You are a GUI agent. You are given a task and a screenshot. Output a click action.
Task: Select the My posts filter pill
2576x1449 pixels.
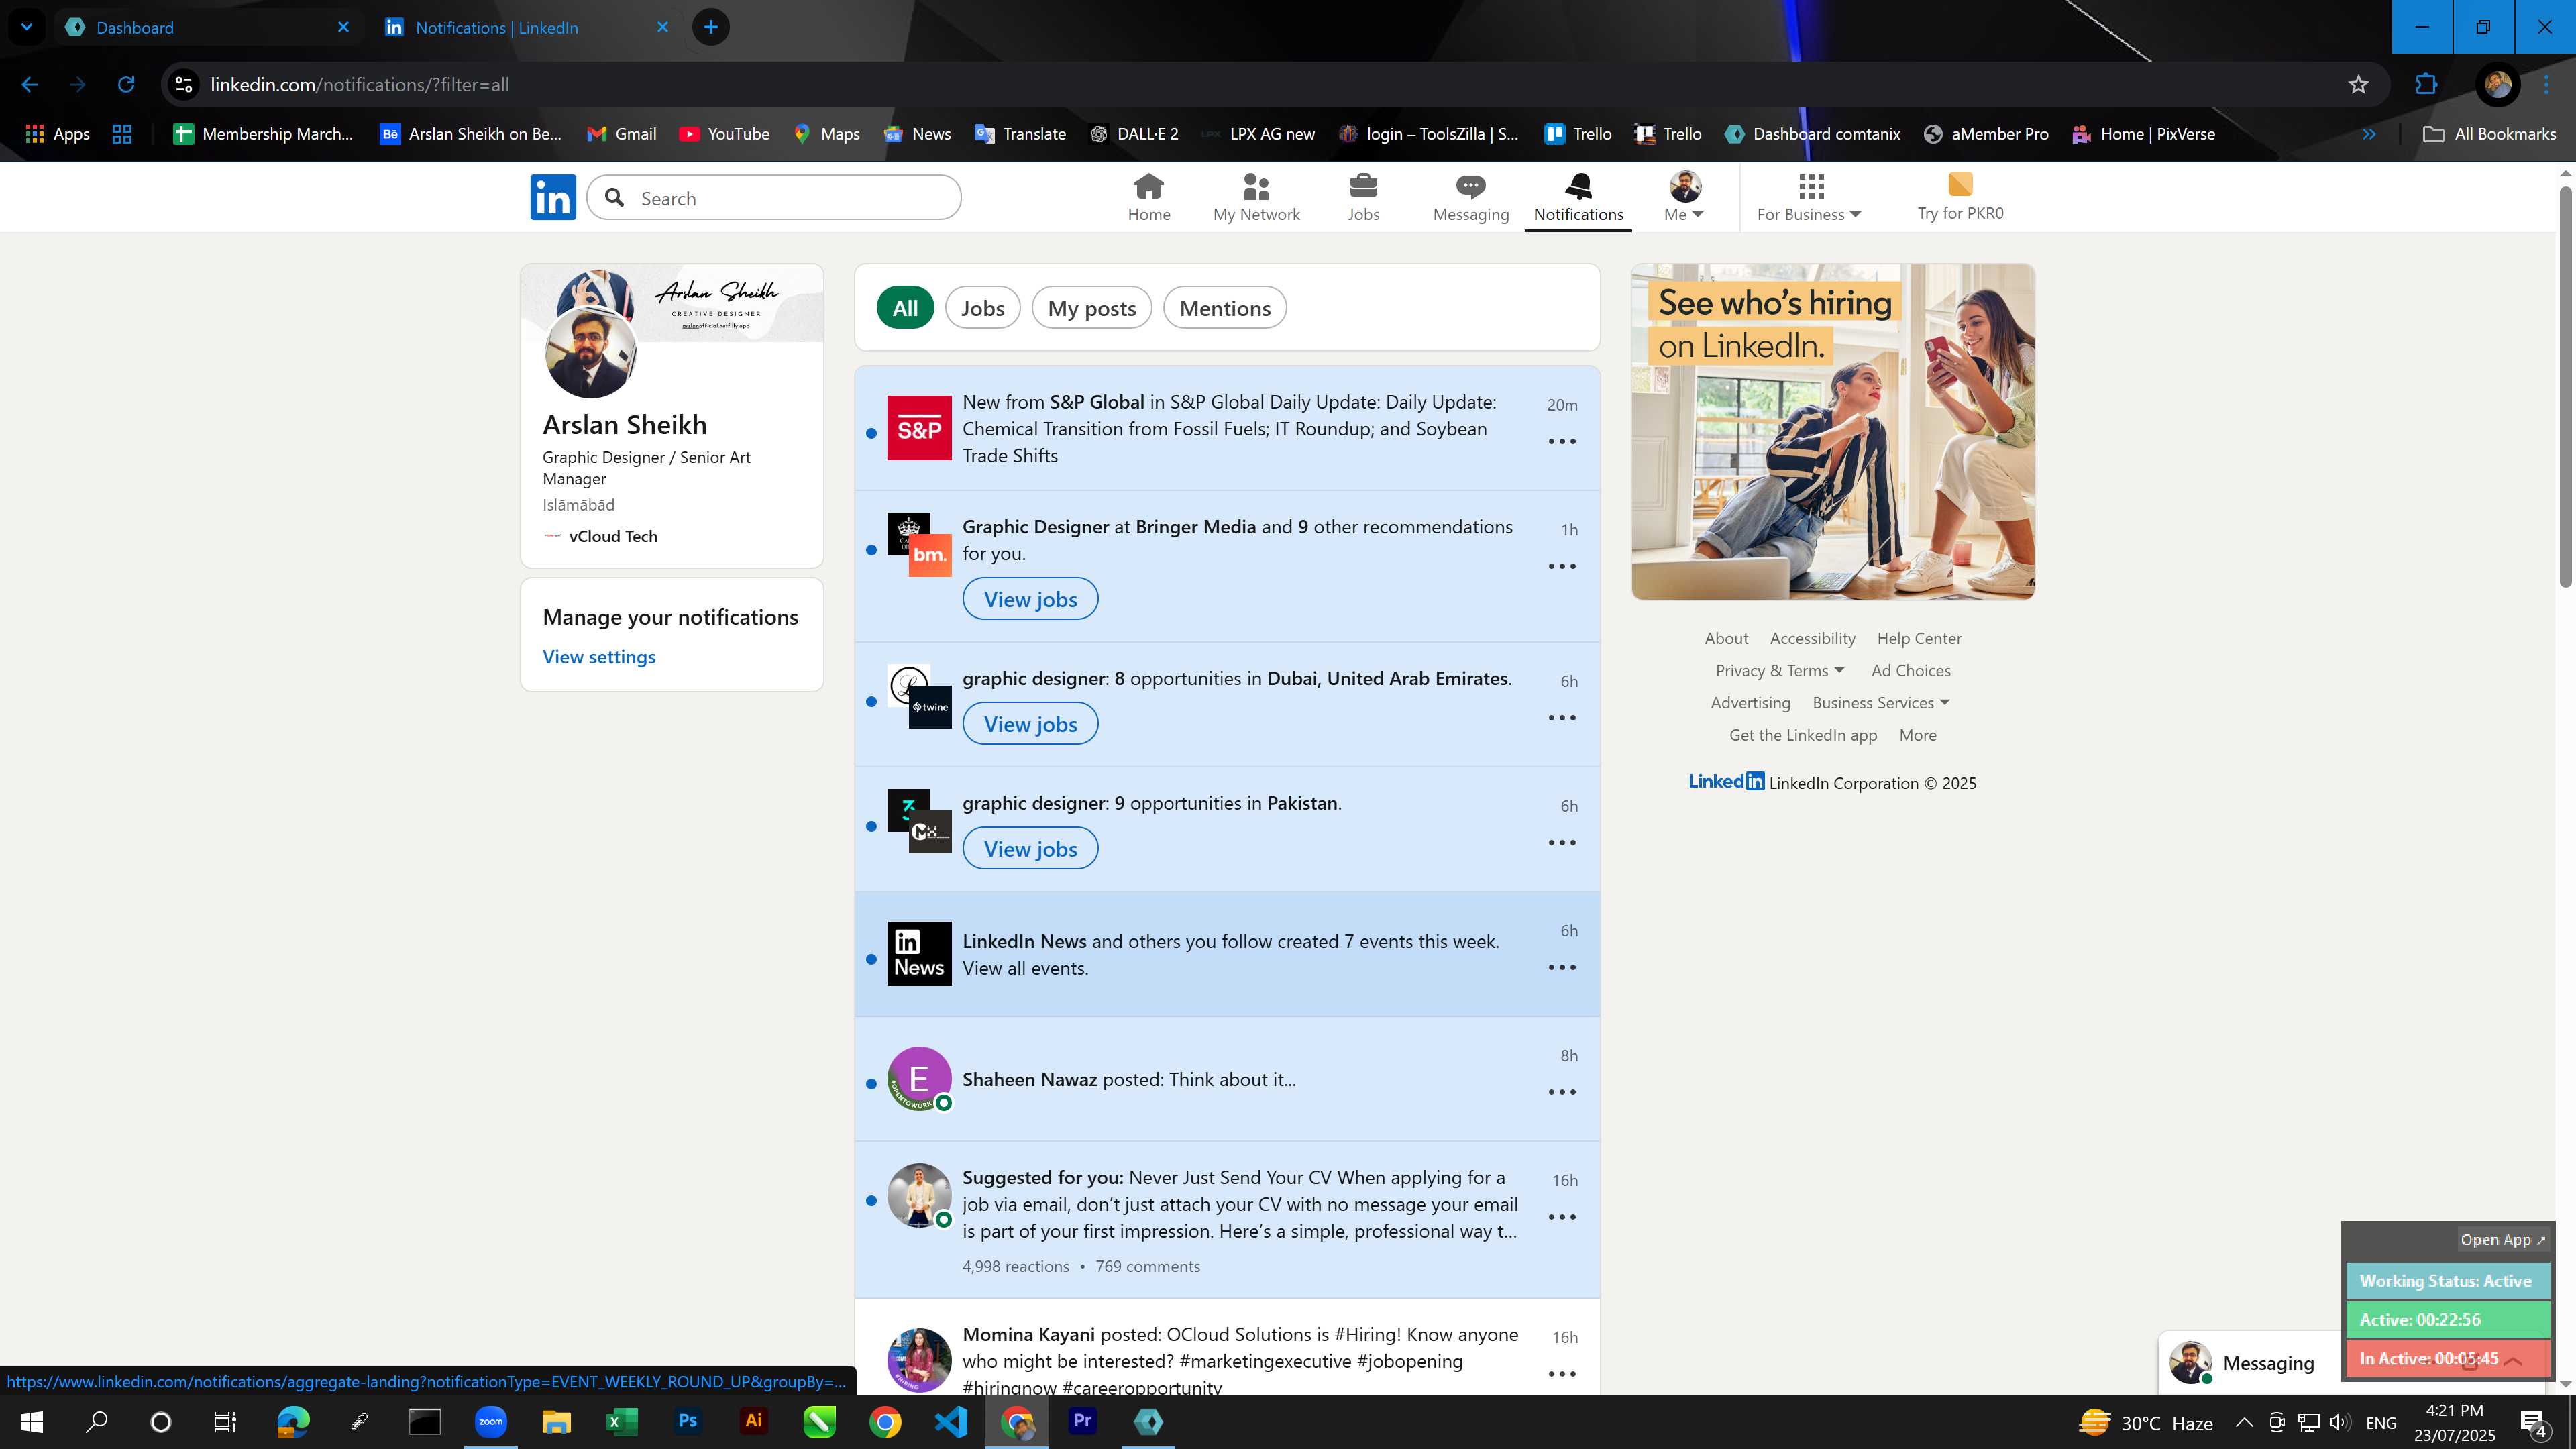click(x=1091, y=308)
